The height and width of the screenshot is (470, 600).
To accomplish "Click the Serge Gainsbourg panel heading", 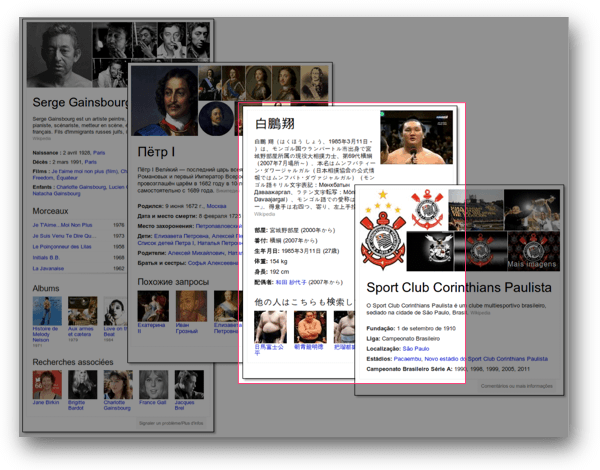I will (x=80, y=103).
